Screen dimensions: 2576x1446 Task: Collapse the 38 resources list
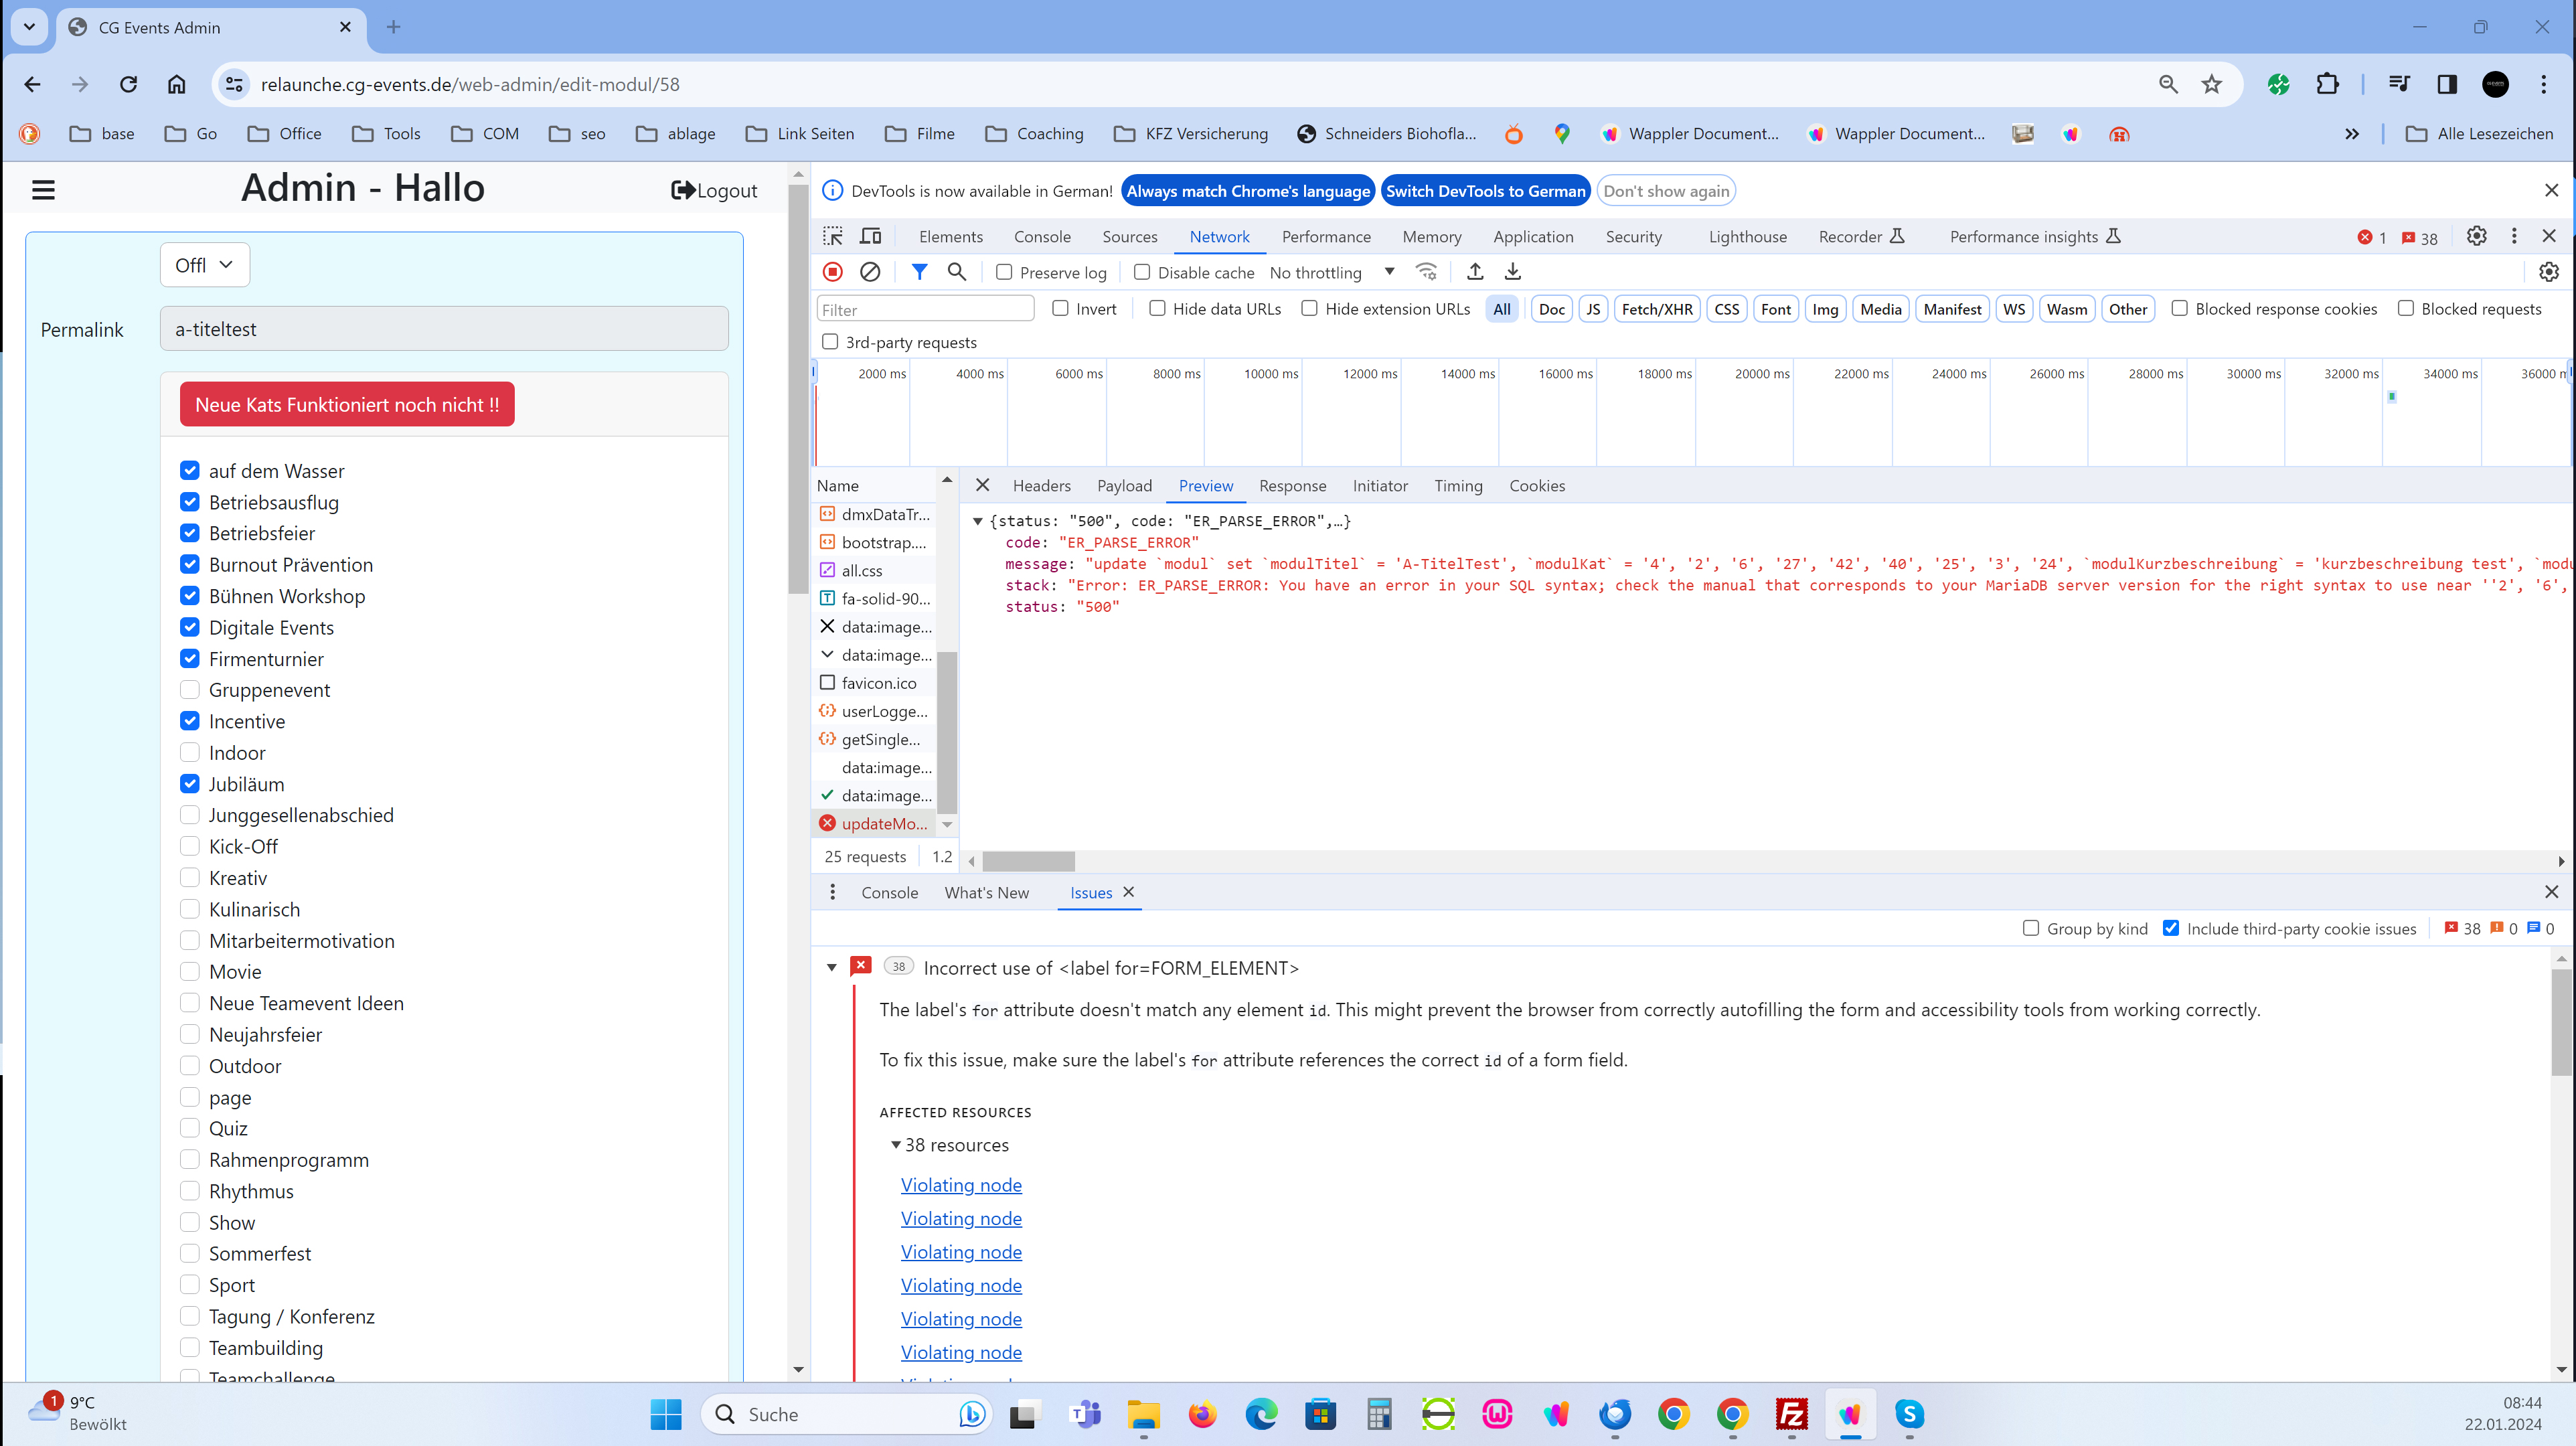[896, 1145]
